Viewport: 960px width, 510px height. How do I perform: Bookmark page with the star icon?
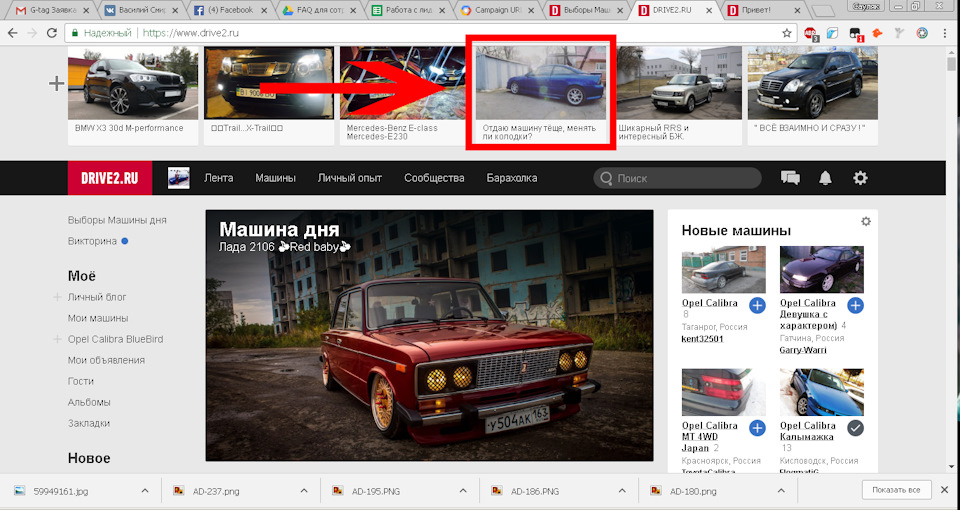point(787,33)
